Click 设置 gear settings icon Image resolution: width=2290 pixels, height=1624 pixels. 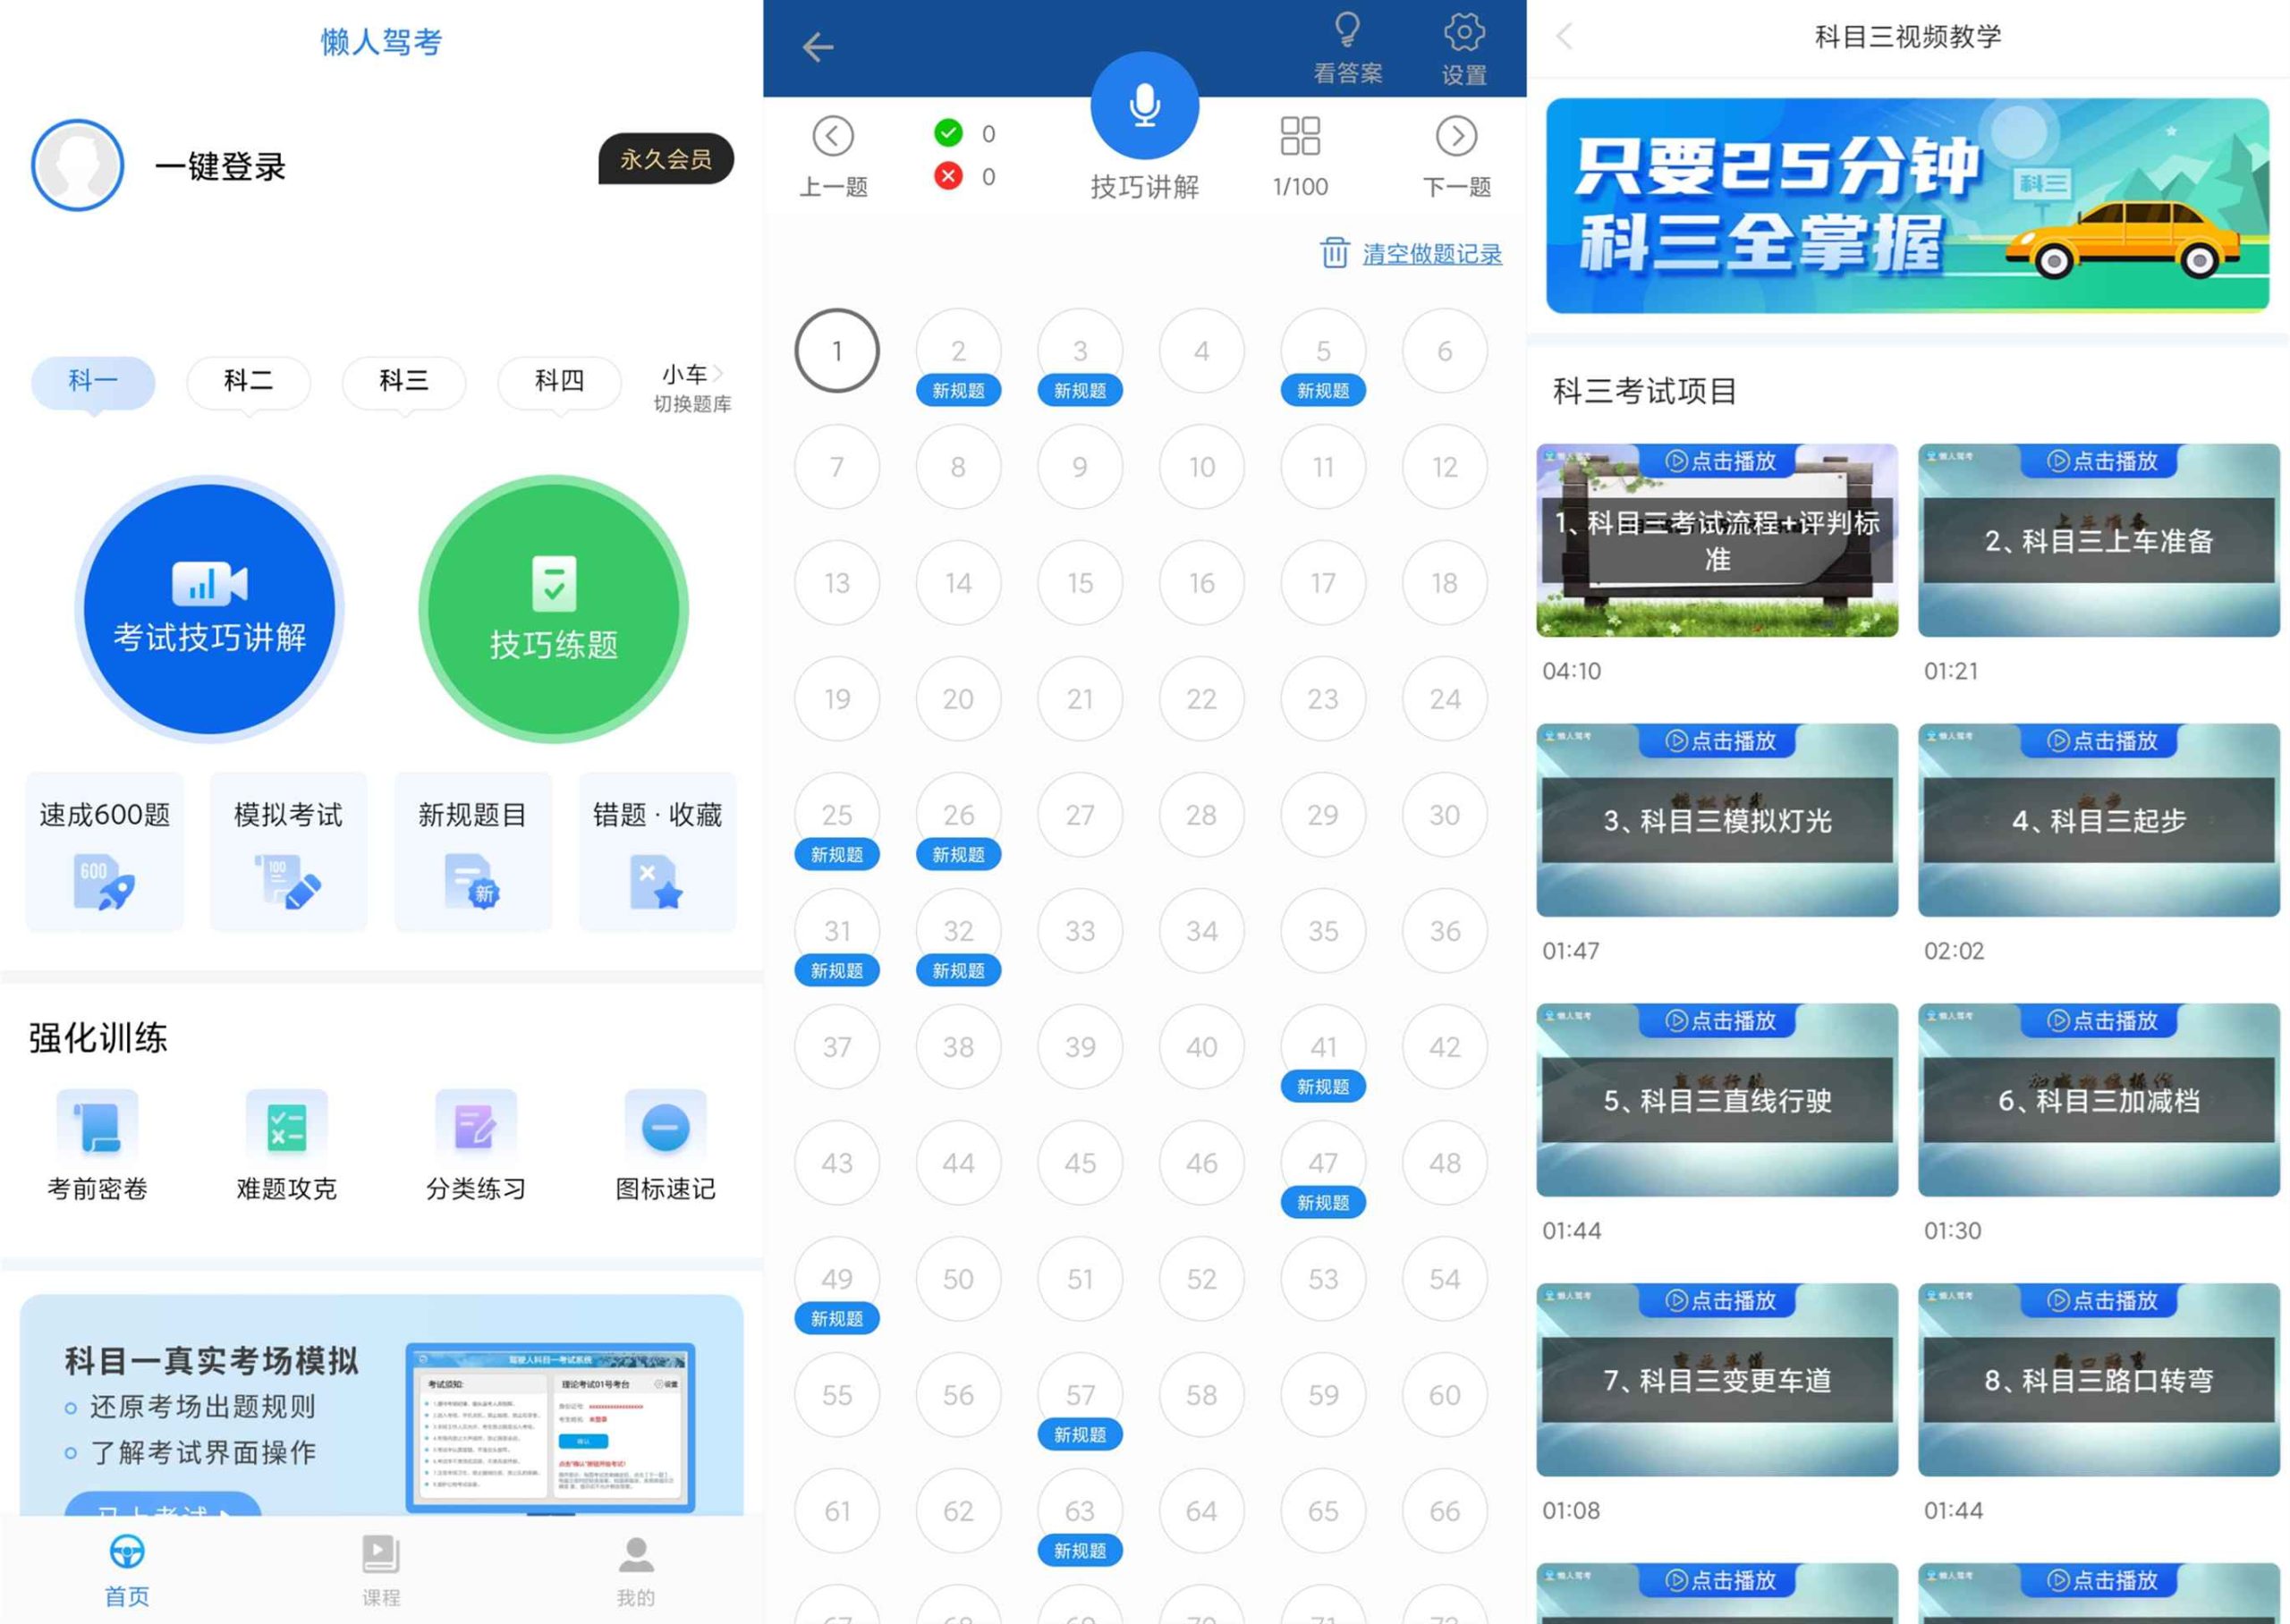(1464, 30)
